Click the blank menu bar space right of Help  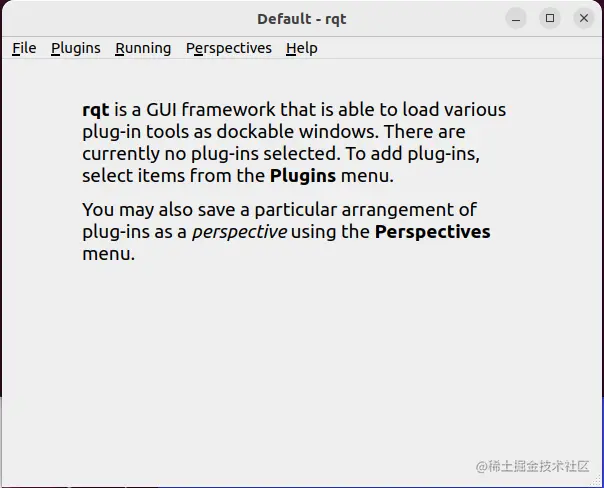(x=458, y=48)
